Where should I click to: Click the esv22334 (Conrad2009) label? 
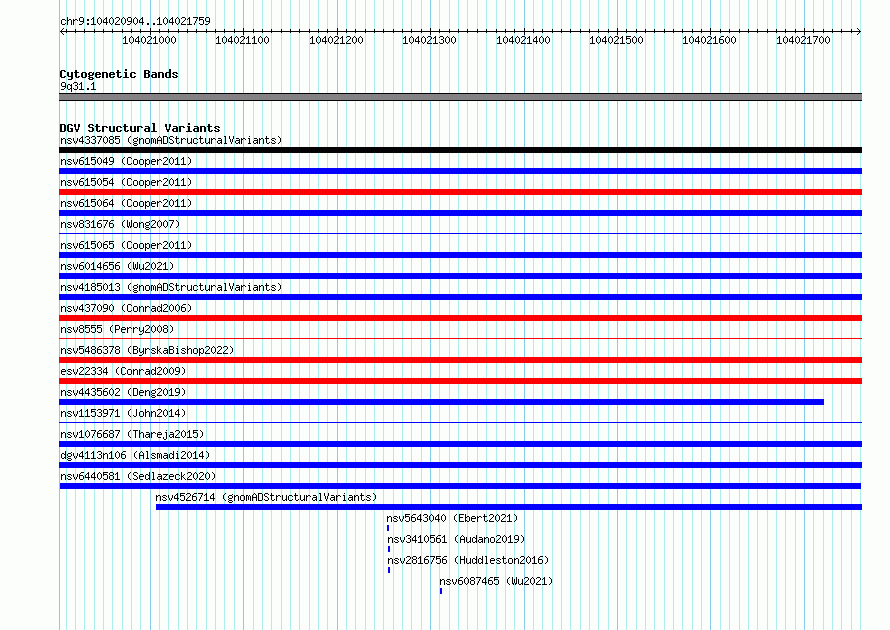(123, 371)
